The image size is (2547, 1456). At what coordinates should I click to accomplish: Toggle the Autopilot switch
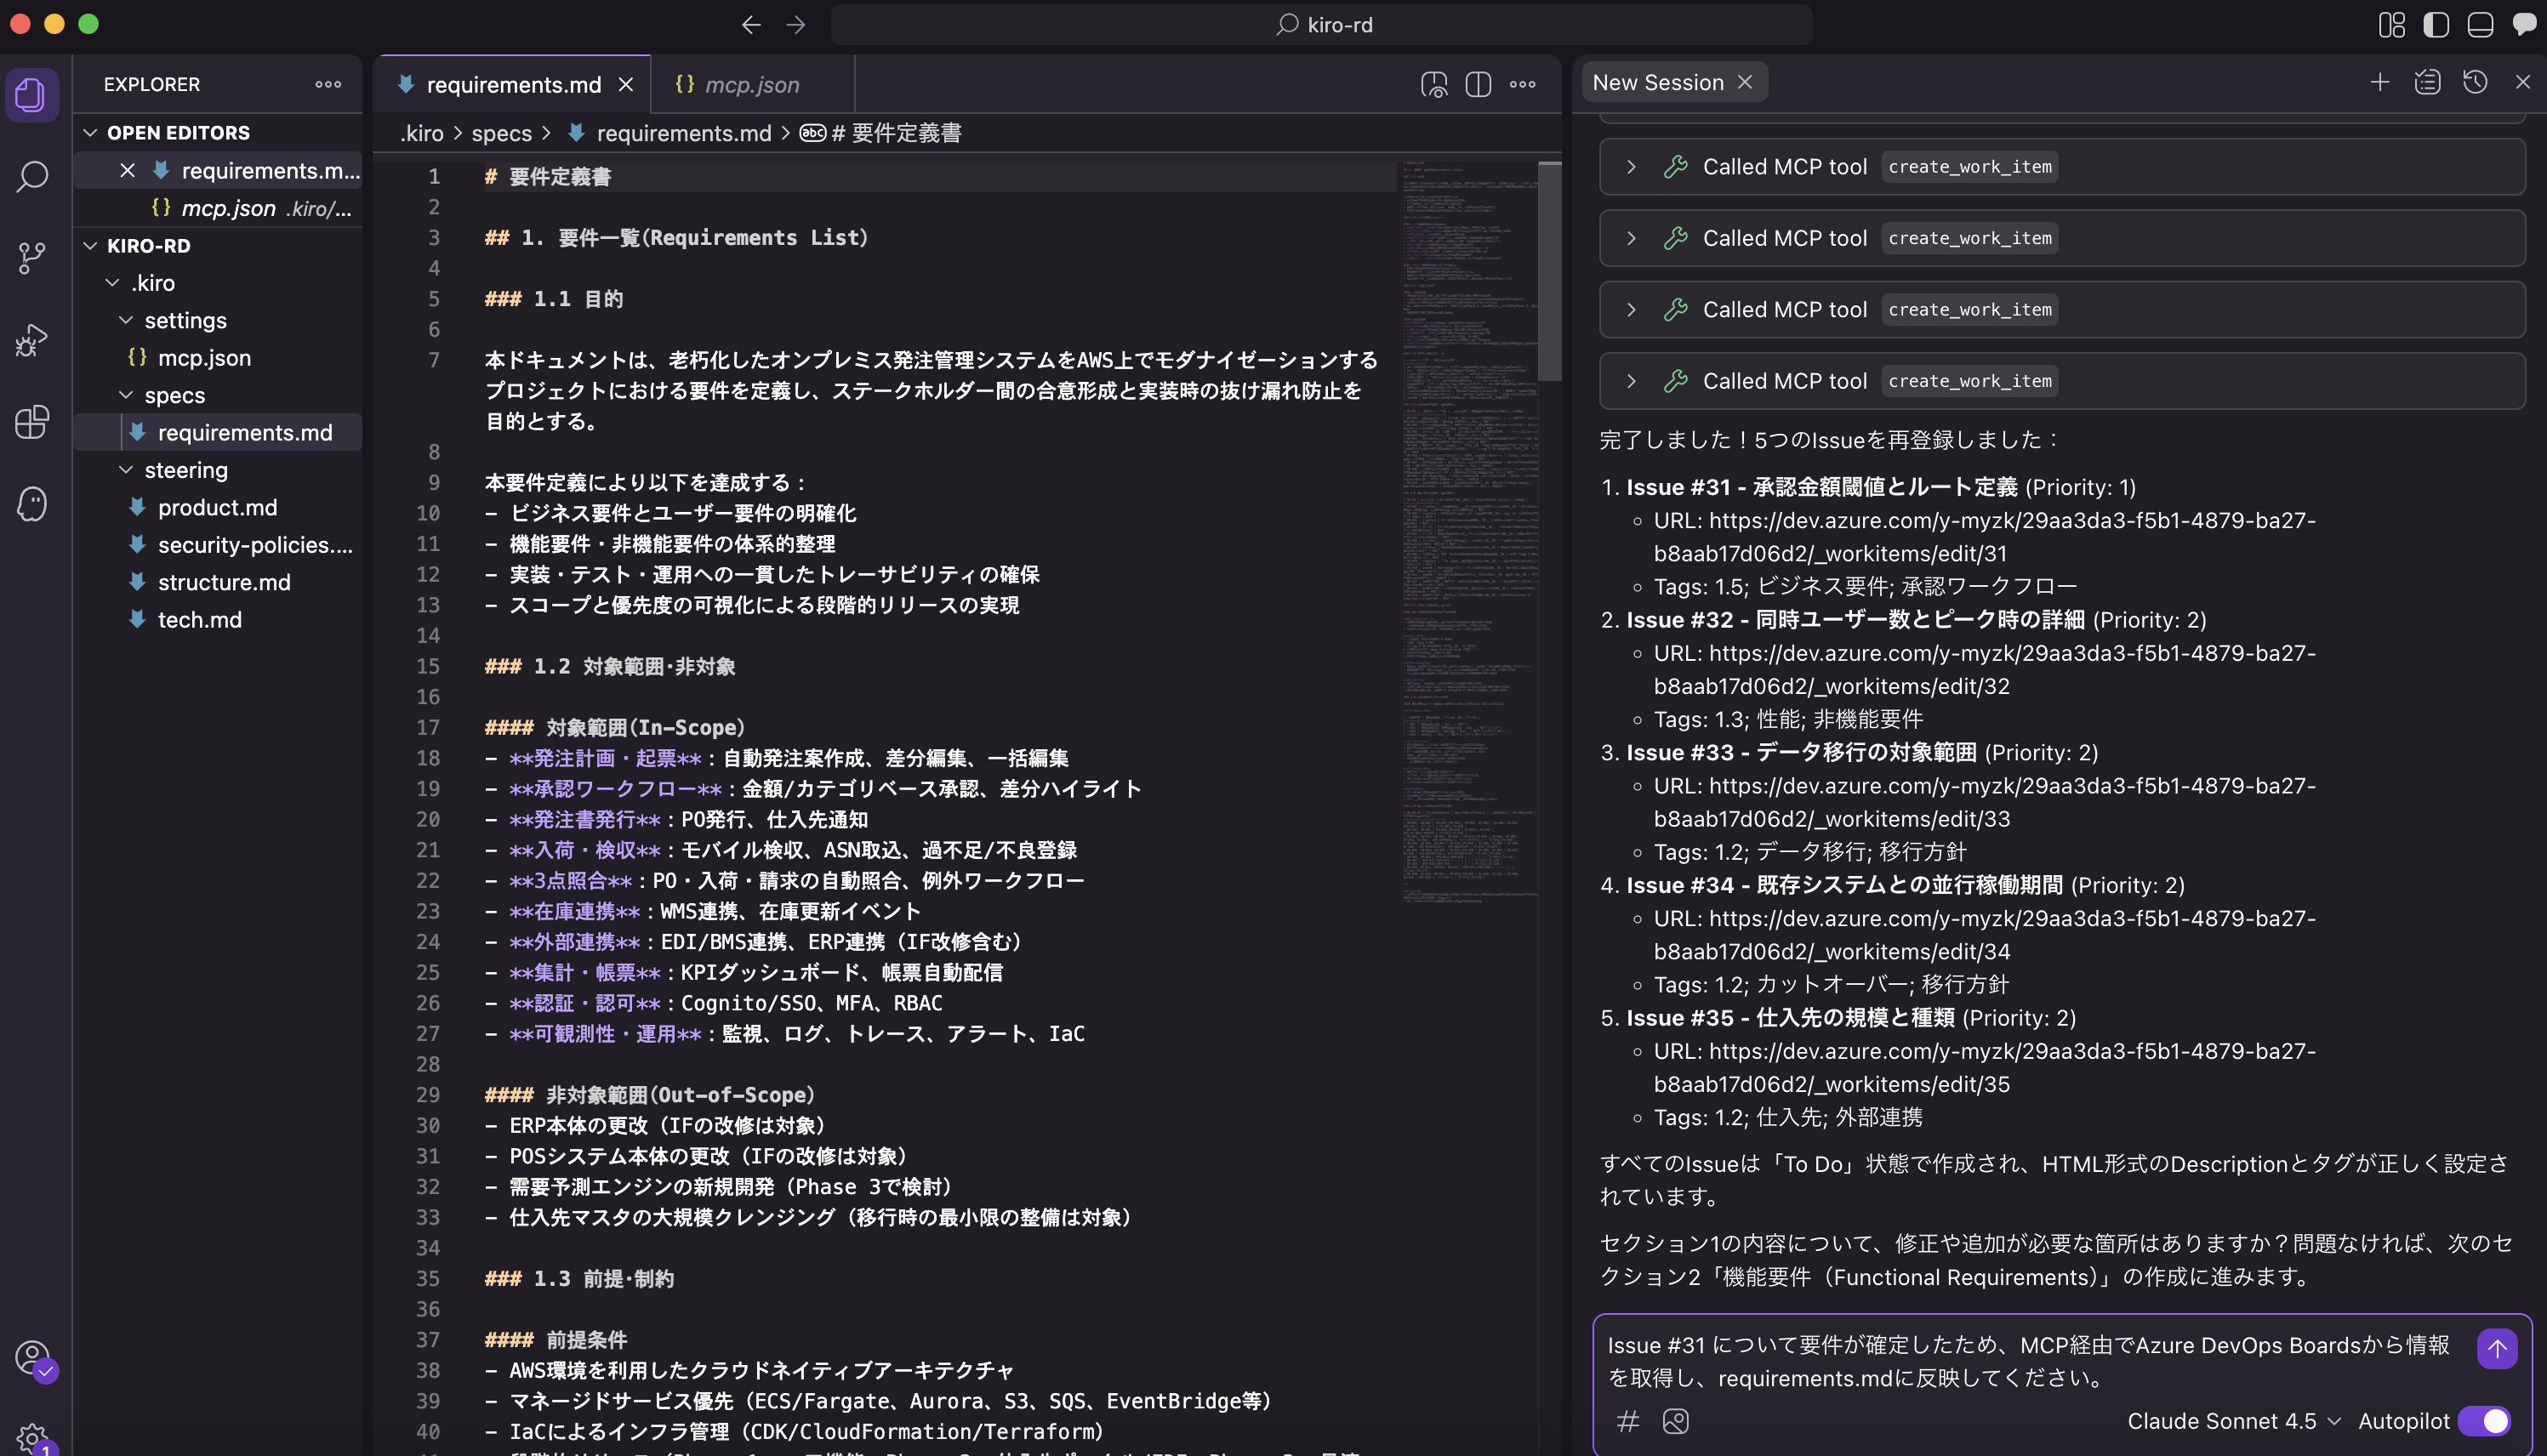2484,1421
